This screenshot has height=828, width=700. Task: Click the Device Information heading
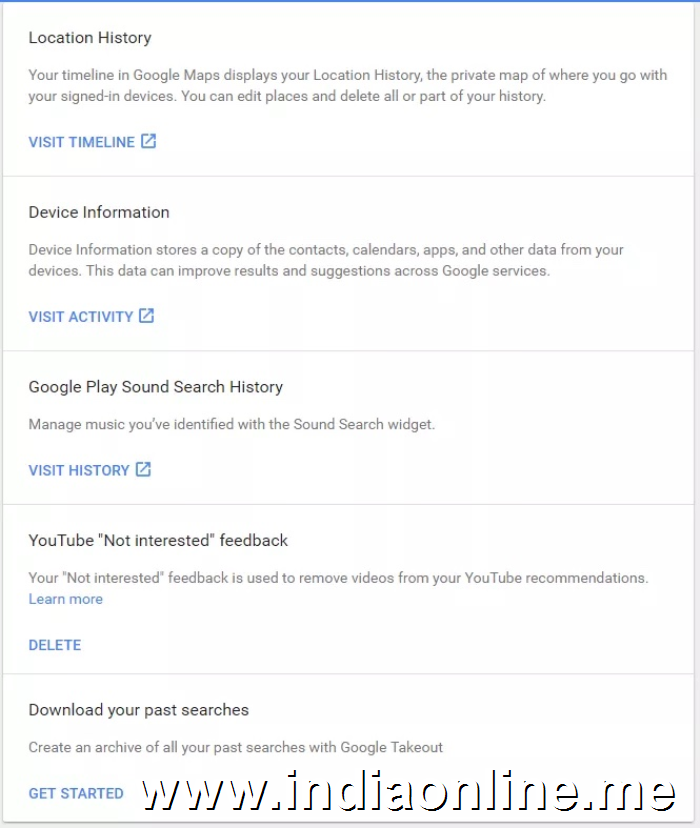(99, 212)
